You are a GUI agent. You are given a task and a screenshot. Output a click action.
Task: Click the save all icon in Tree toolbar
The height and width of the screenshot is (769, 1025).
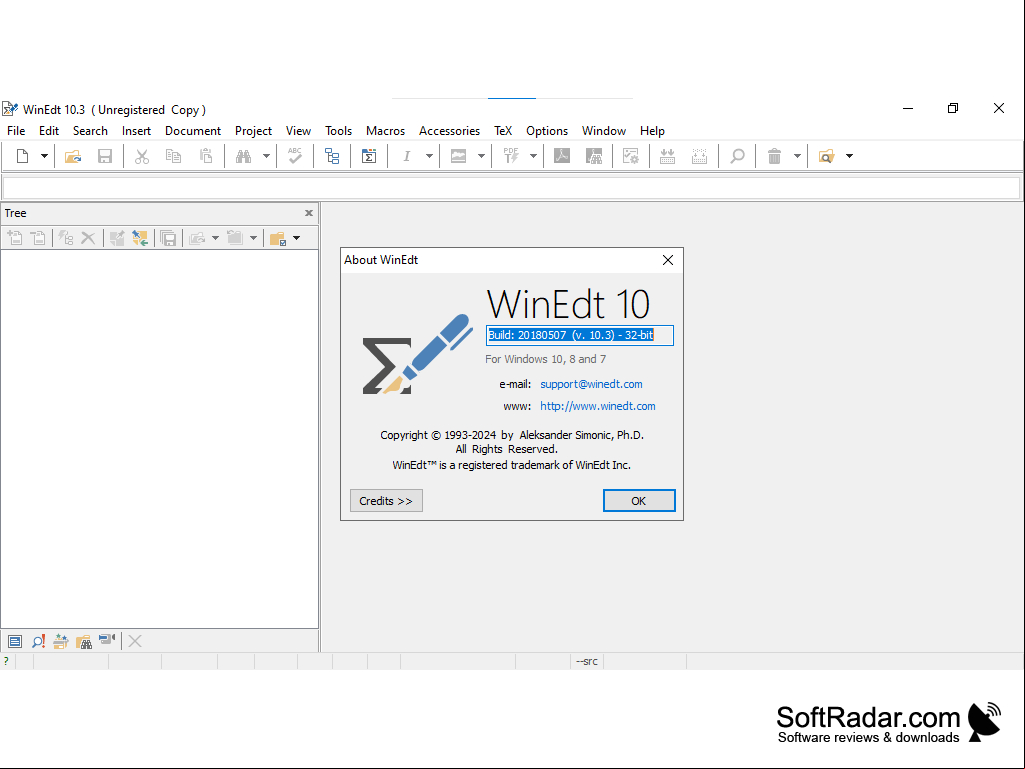click(x=168, y=238)
